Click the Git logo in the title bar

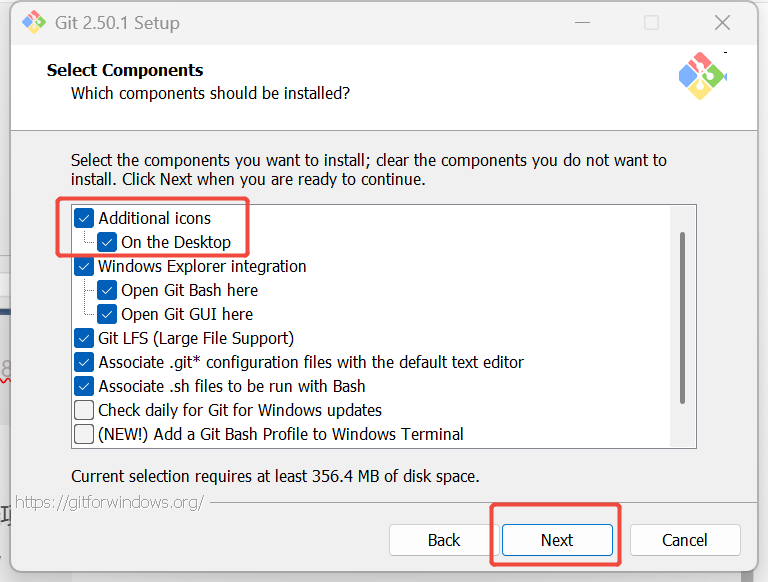(34, 22)
